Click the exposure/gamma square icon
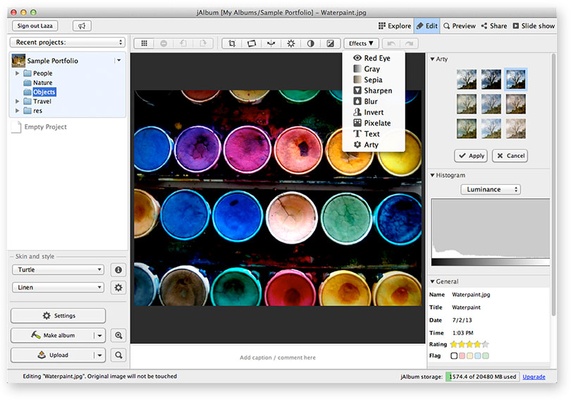Viewport: 571px width, 400px height. pyautogui.click(x=330, y=43)
